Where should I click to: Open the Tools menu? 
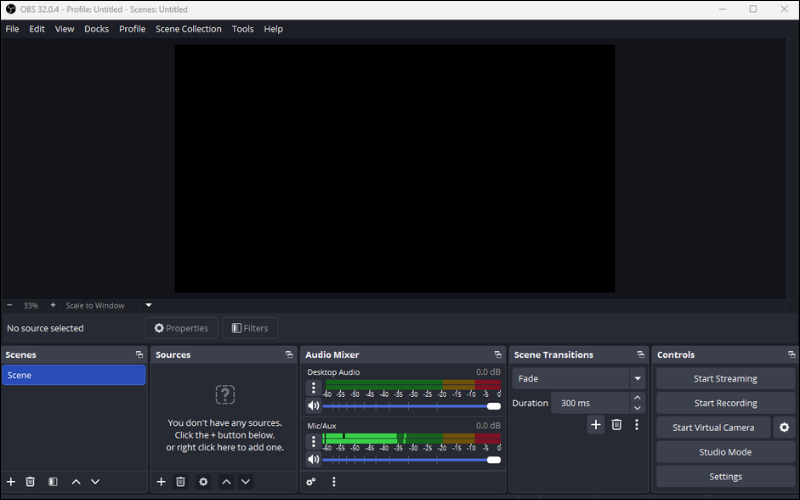coord(242,29)
